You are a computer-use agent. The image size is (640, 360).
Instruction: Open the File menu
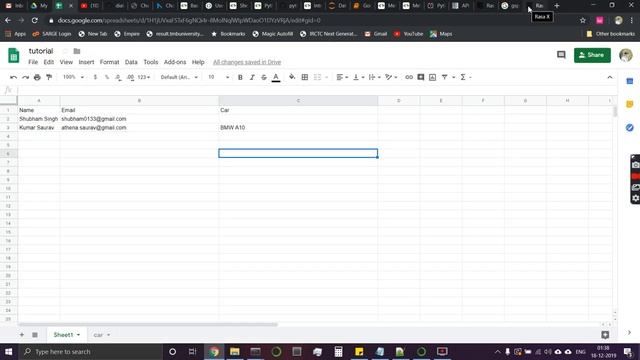click(33, 62)
